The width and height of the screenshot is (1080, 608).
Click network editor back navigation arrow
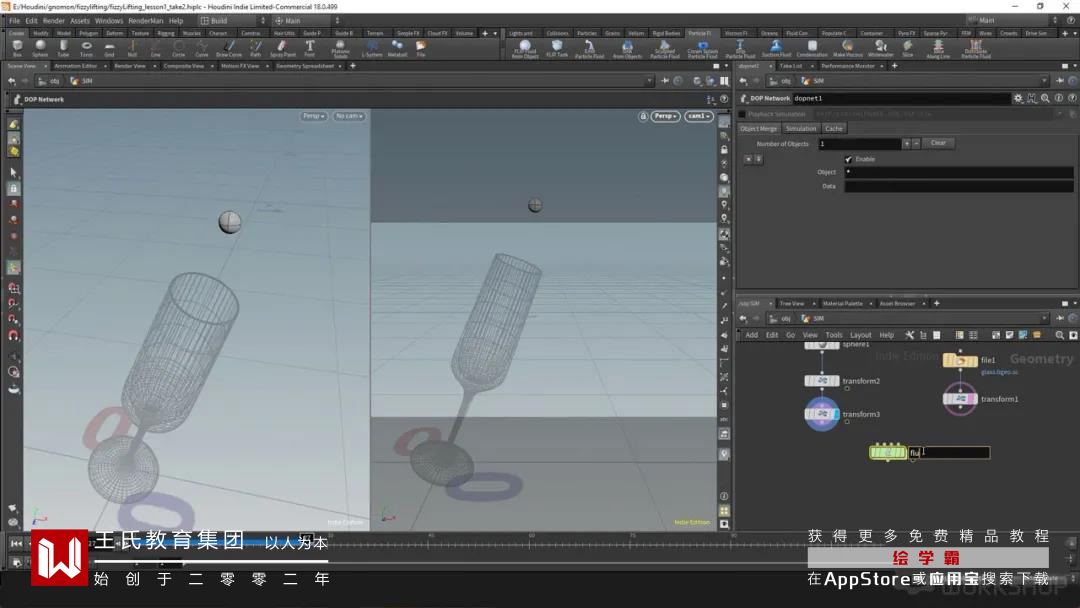pos(743,318)
